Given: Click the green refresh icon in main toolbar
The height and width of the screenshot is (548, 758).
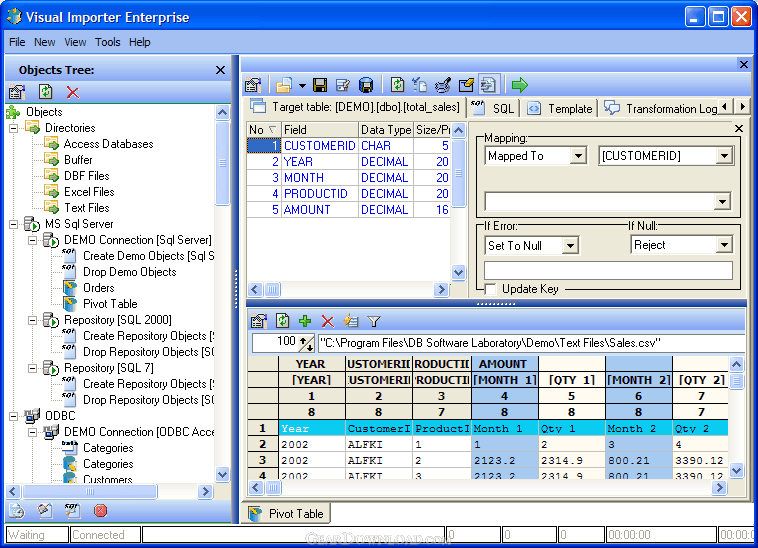Looking at the screenshot, I should [397, 85].
